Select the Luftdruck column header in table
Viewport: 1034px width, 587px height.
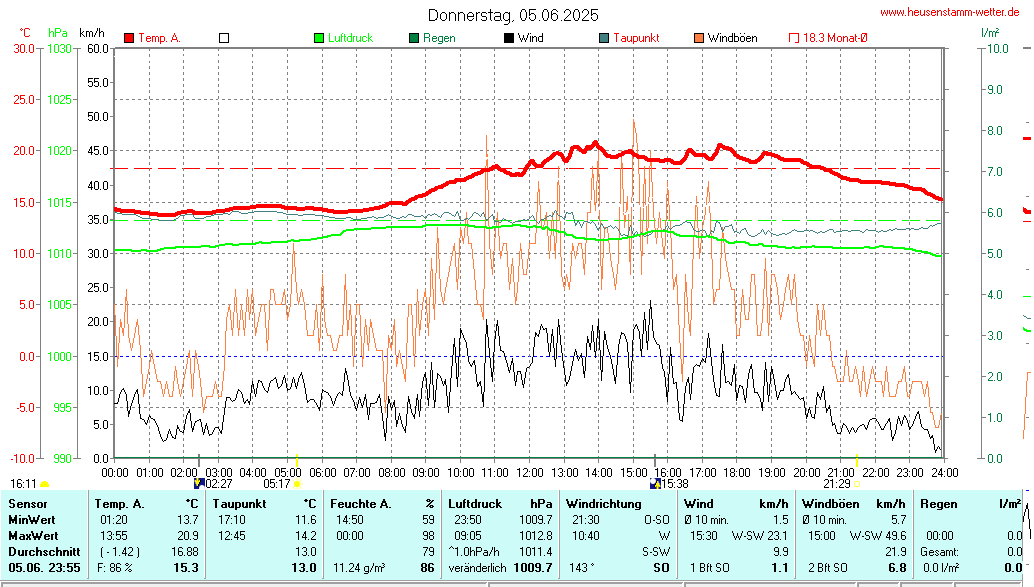(474, 504)
